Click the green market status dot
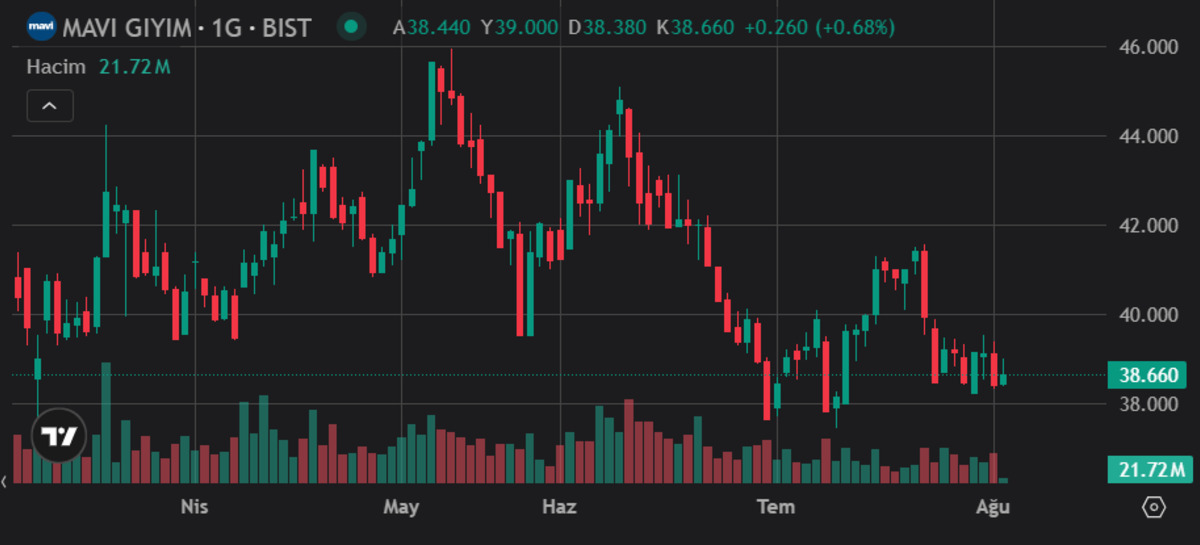This screenshot has height=545, width=1200. coord(349,27)
